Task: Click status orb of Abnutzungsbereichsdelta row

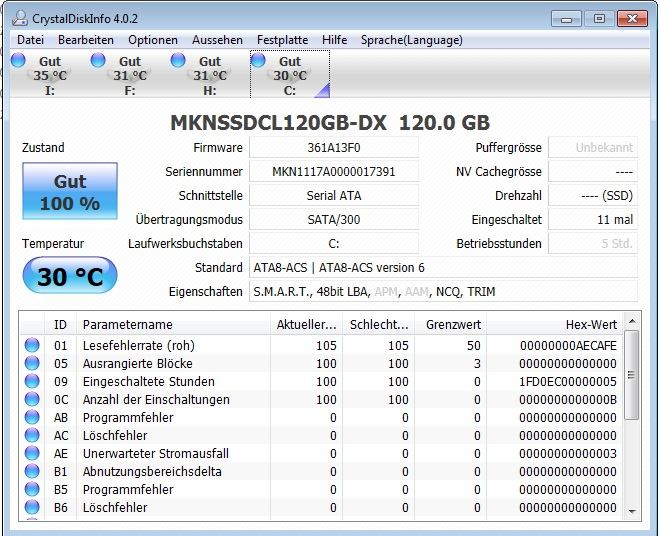Action: point(32,472)
